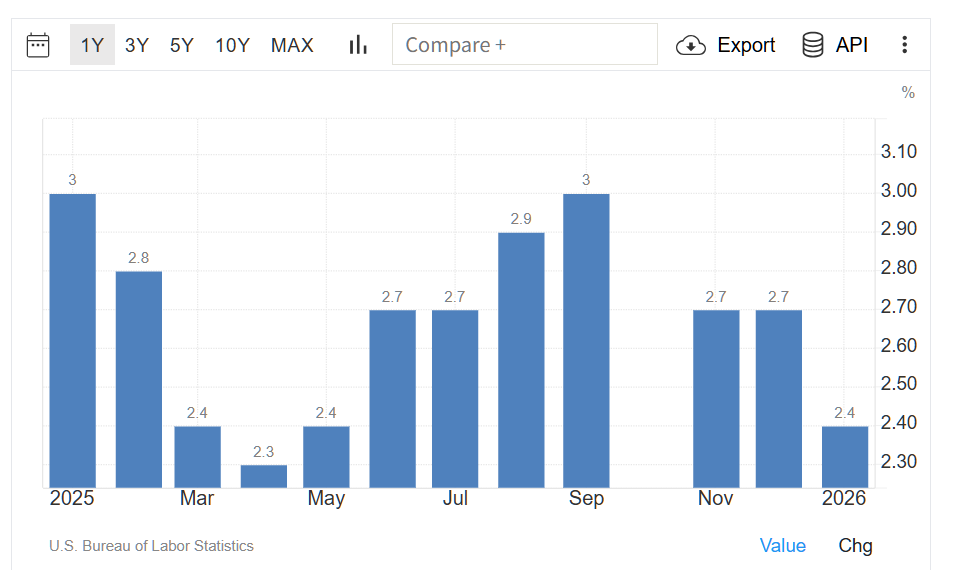Click into the Compare + field
The image size is (953, 570).
(525, 45)
